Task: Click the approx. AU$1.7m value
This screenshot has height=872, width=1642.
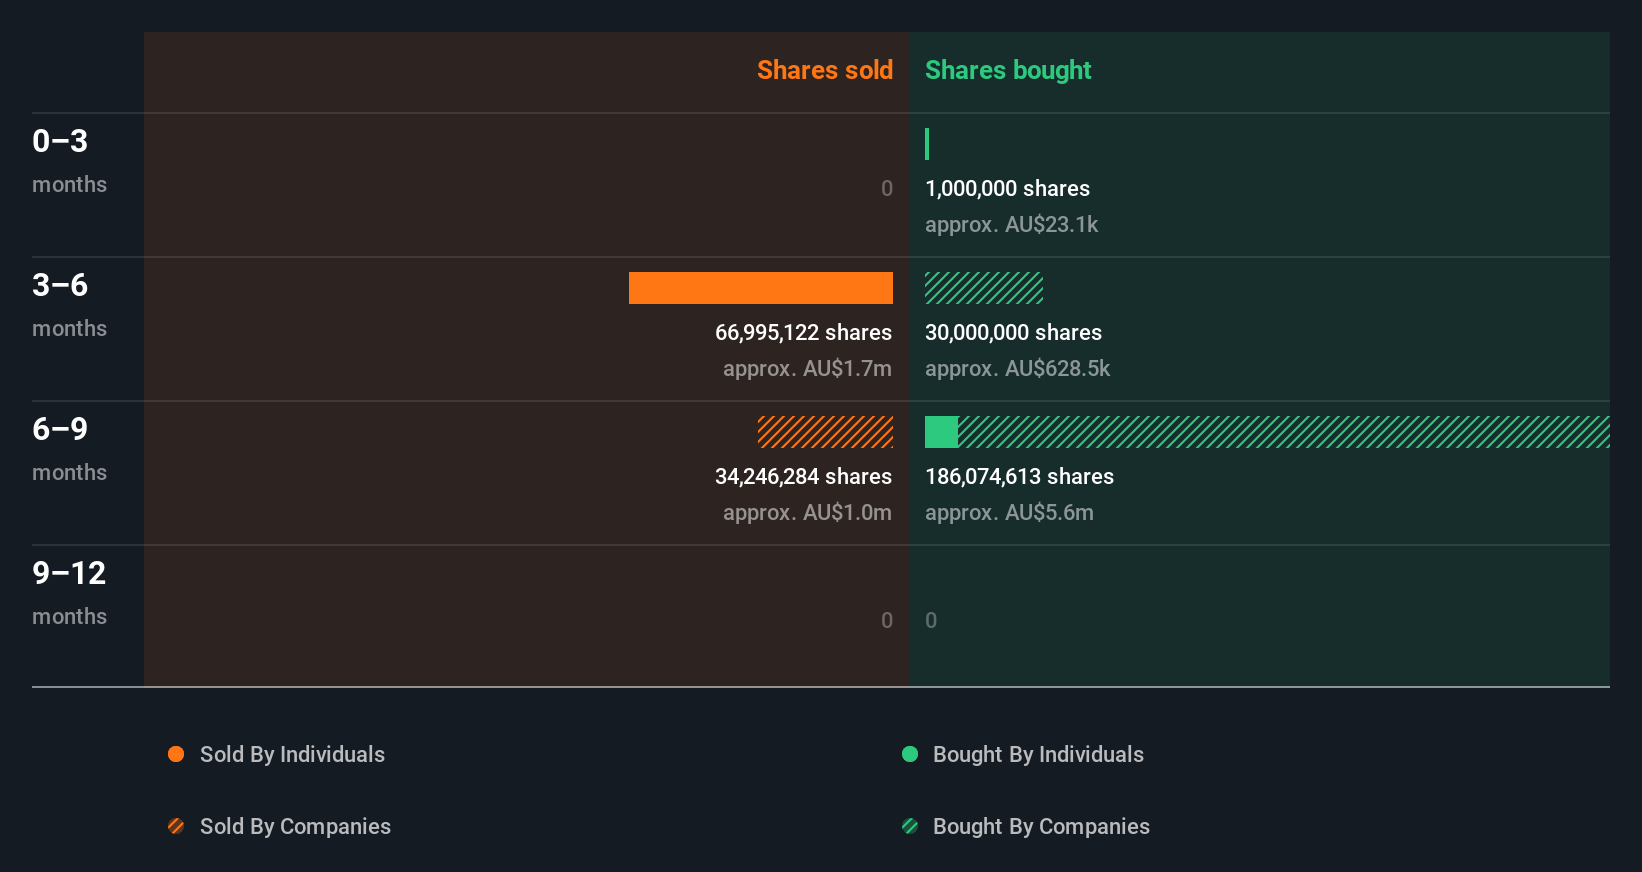Action: [807, 368]
